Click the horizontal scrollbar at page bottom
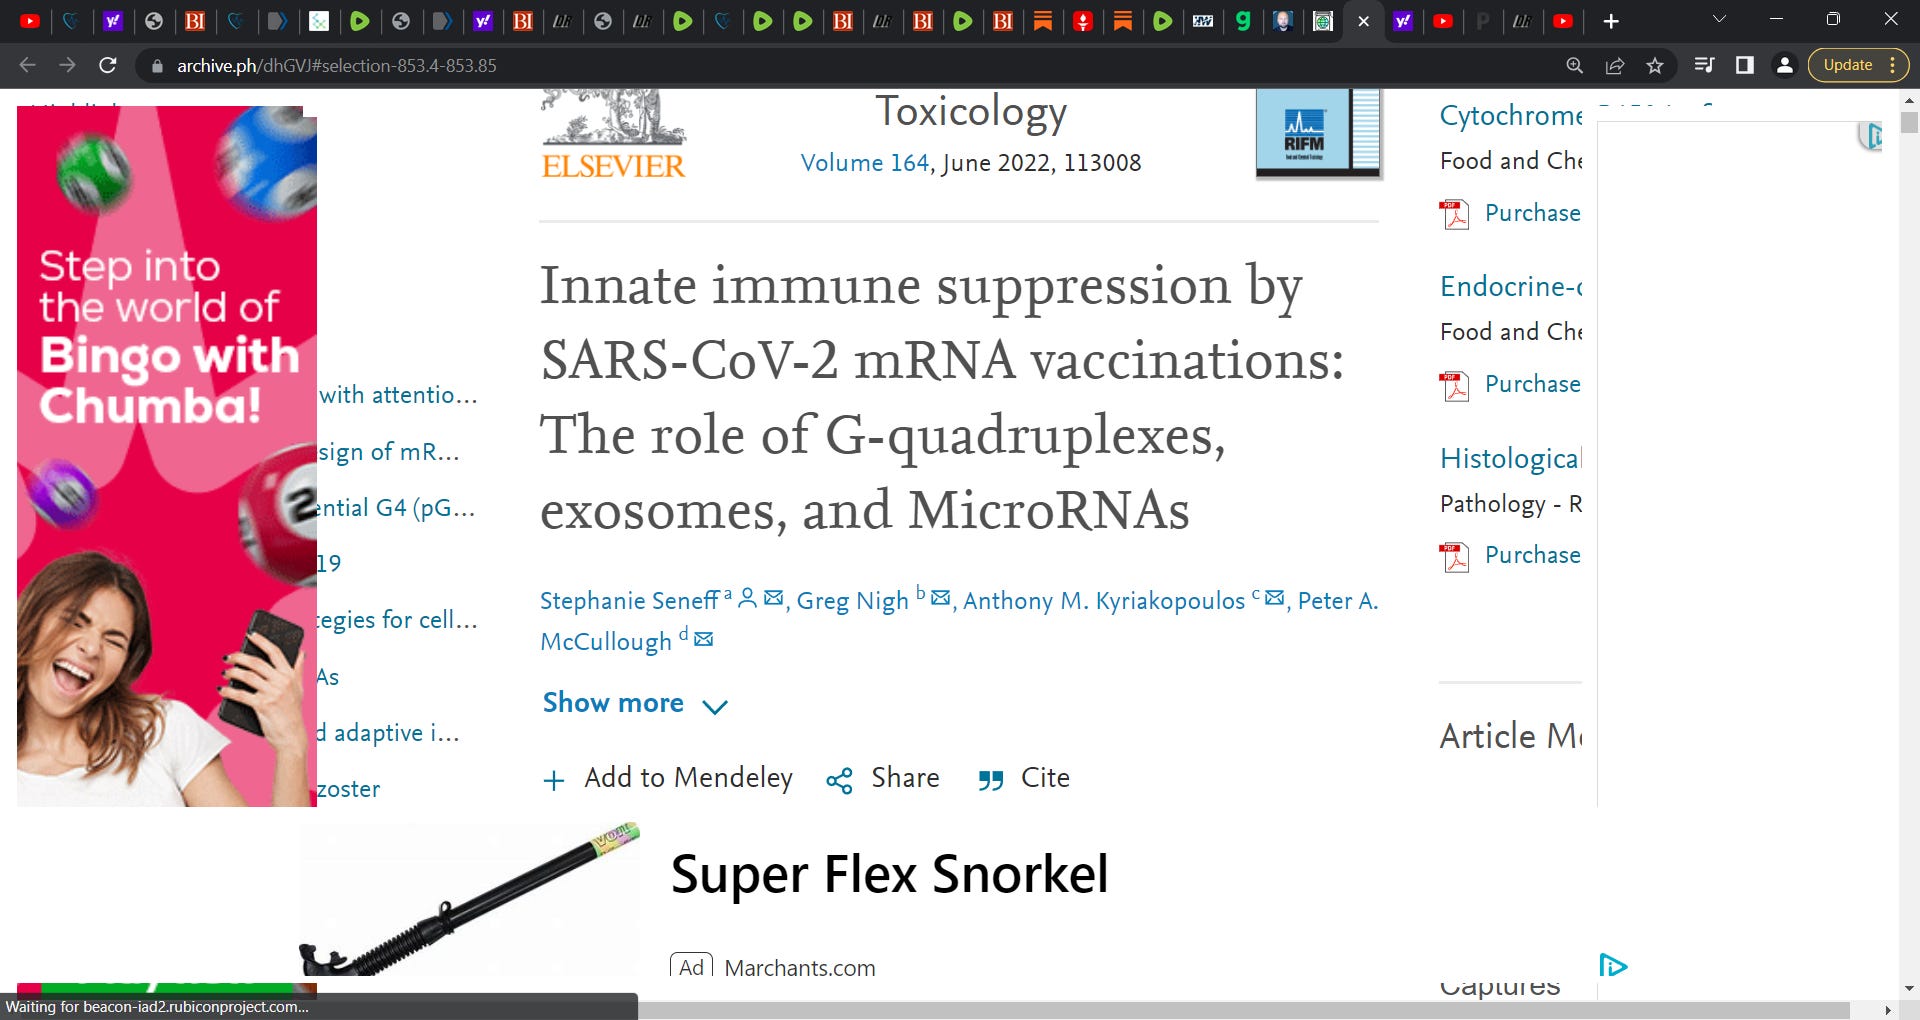The height and width of the screenshot is (1020, 1920). click(1244, 1010)
